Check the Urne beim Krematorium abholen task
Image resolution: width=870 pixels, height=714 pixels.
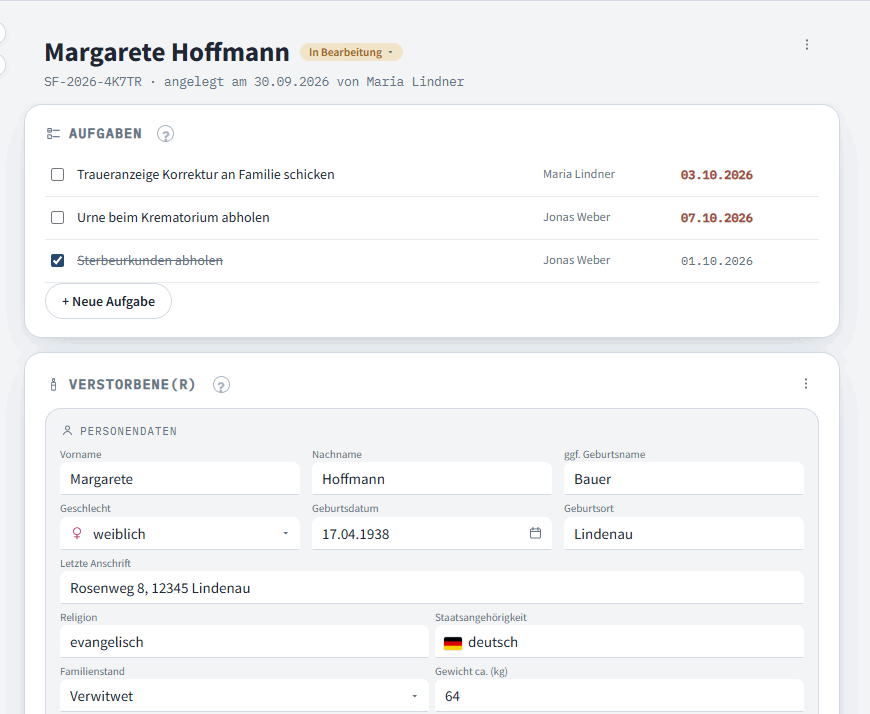[x=57, y=217]
